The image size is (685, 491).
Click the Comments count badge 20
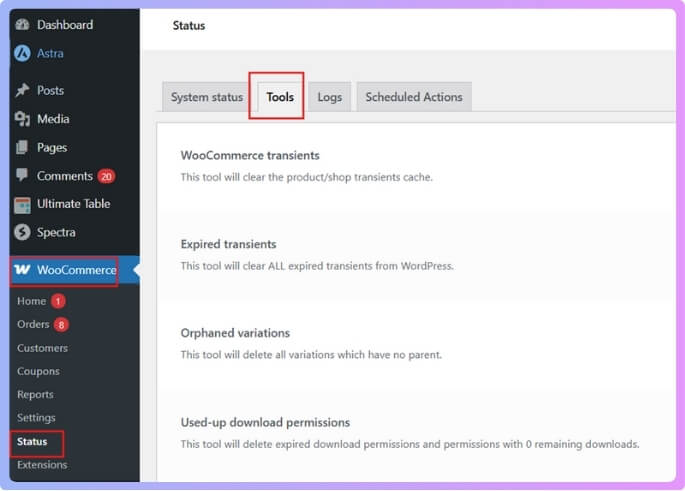pos(106,176)
